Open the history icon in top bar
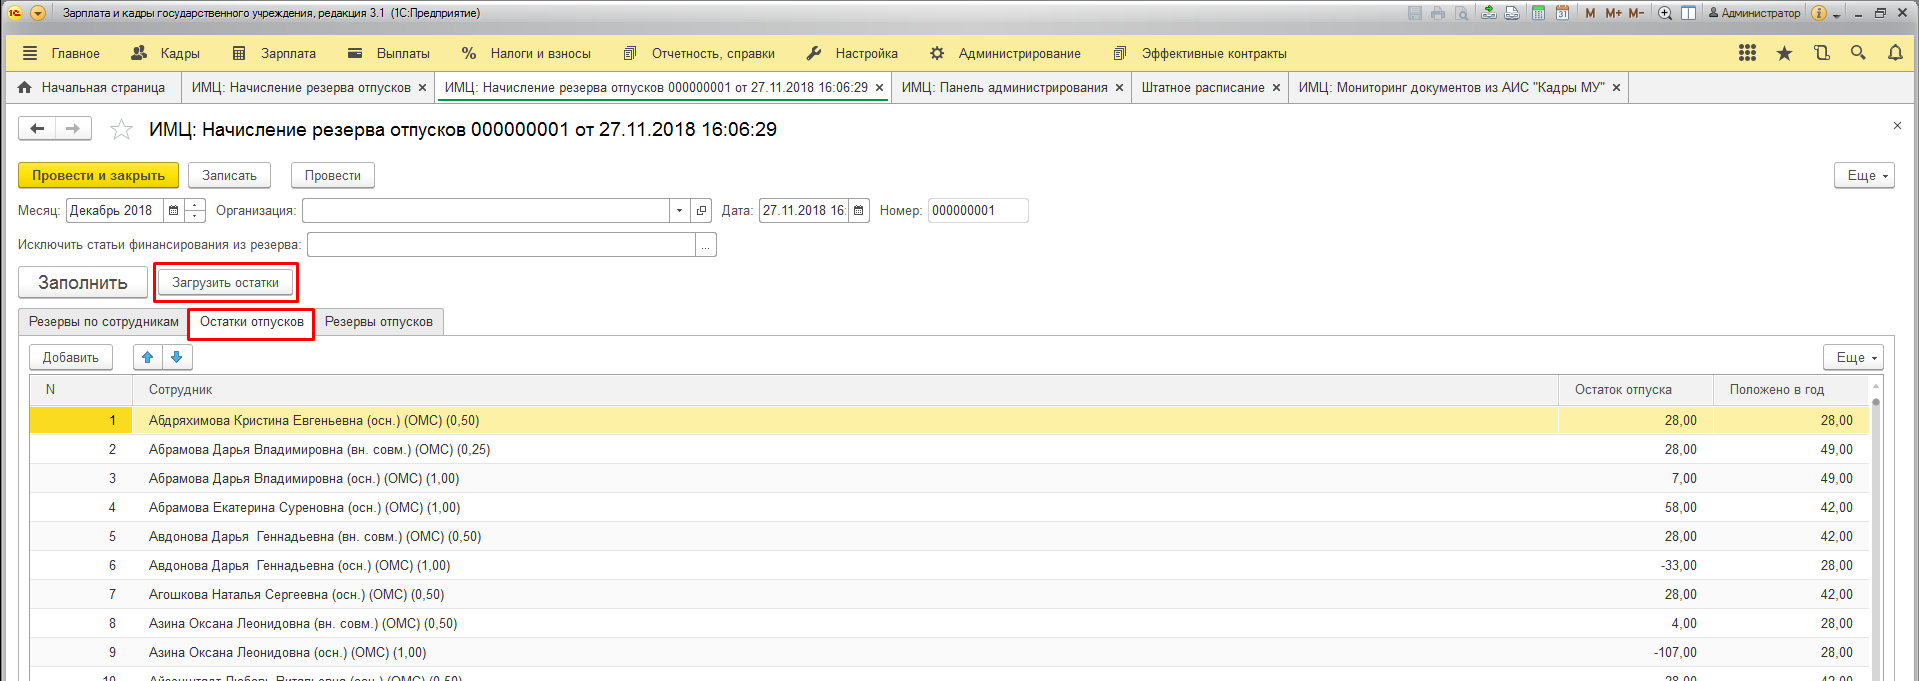The width and height of the screenshot is (1919, 681). click(x=1821, y=53)
